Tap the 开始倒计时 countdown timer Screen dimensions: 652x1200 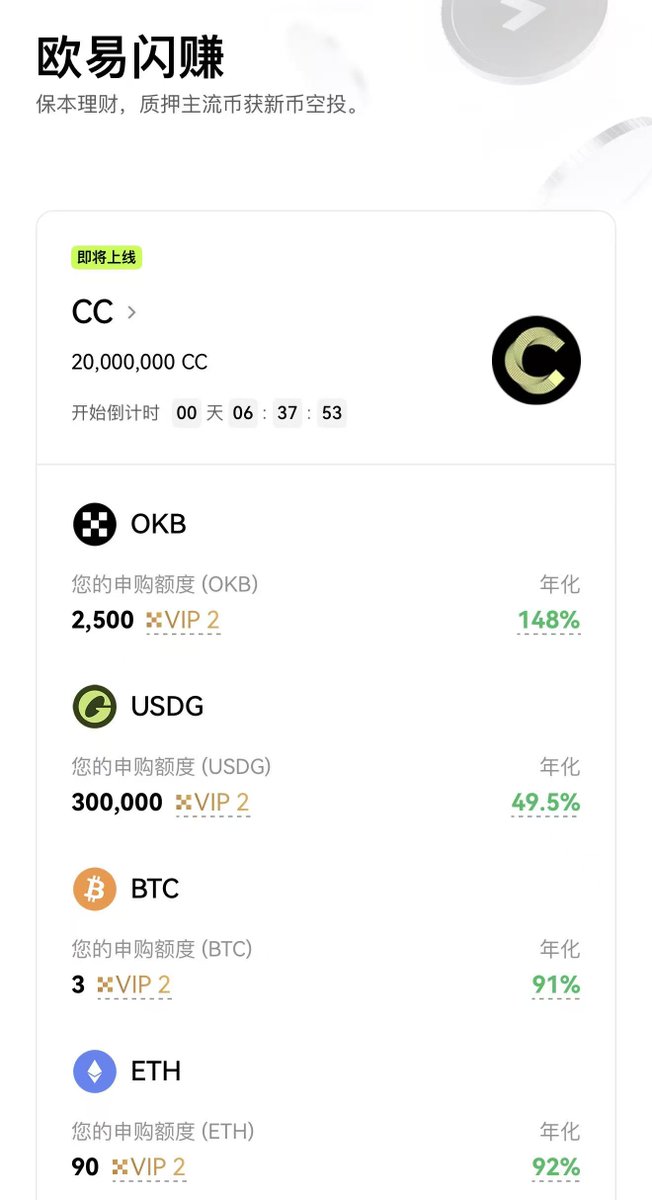point(258,413)
